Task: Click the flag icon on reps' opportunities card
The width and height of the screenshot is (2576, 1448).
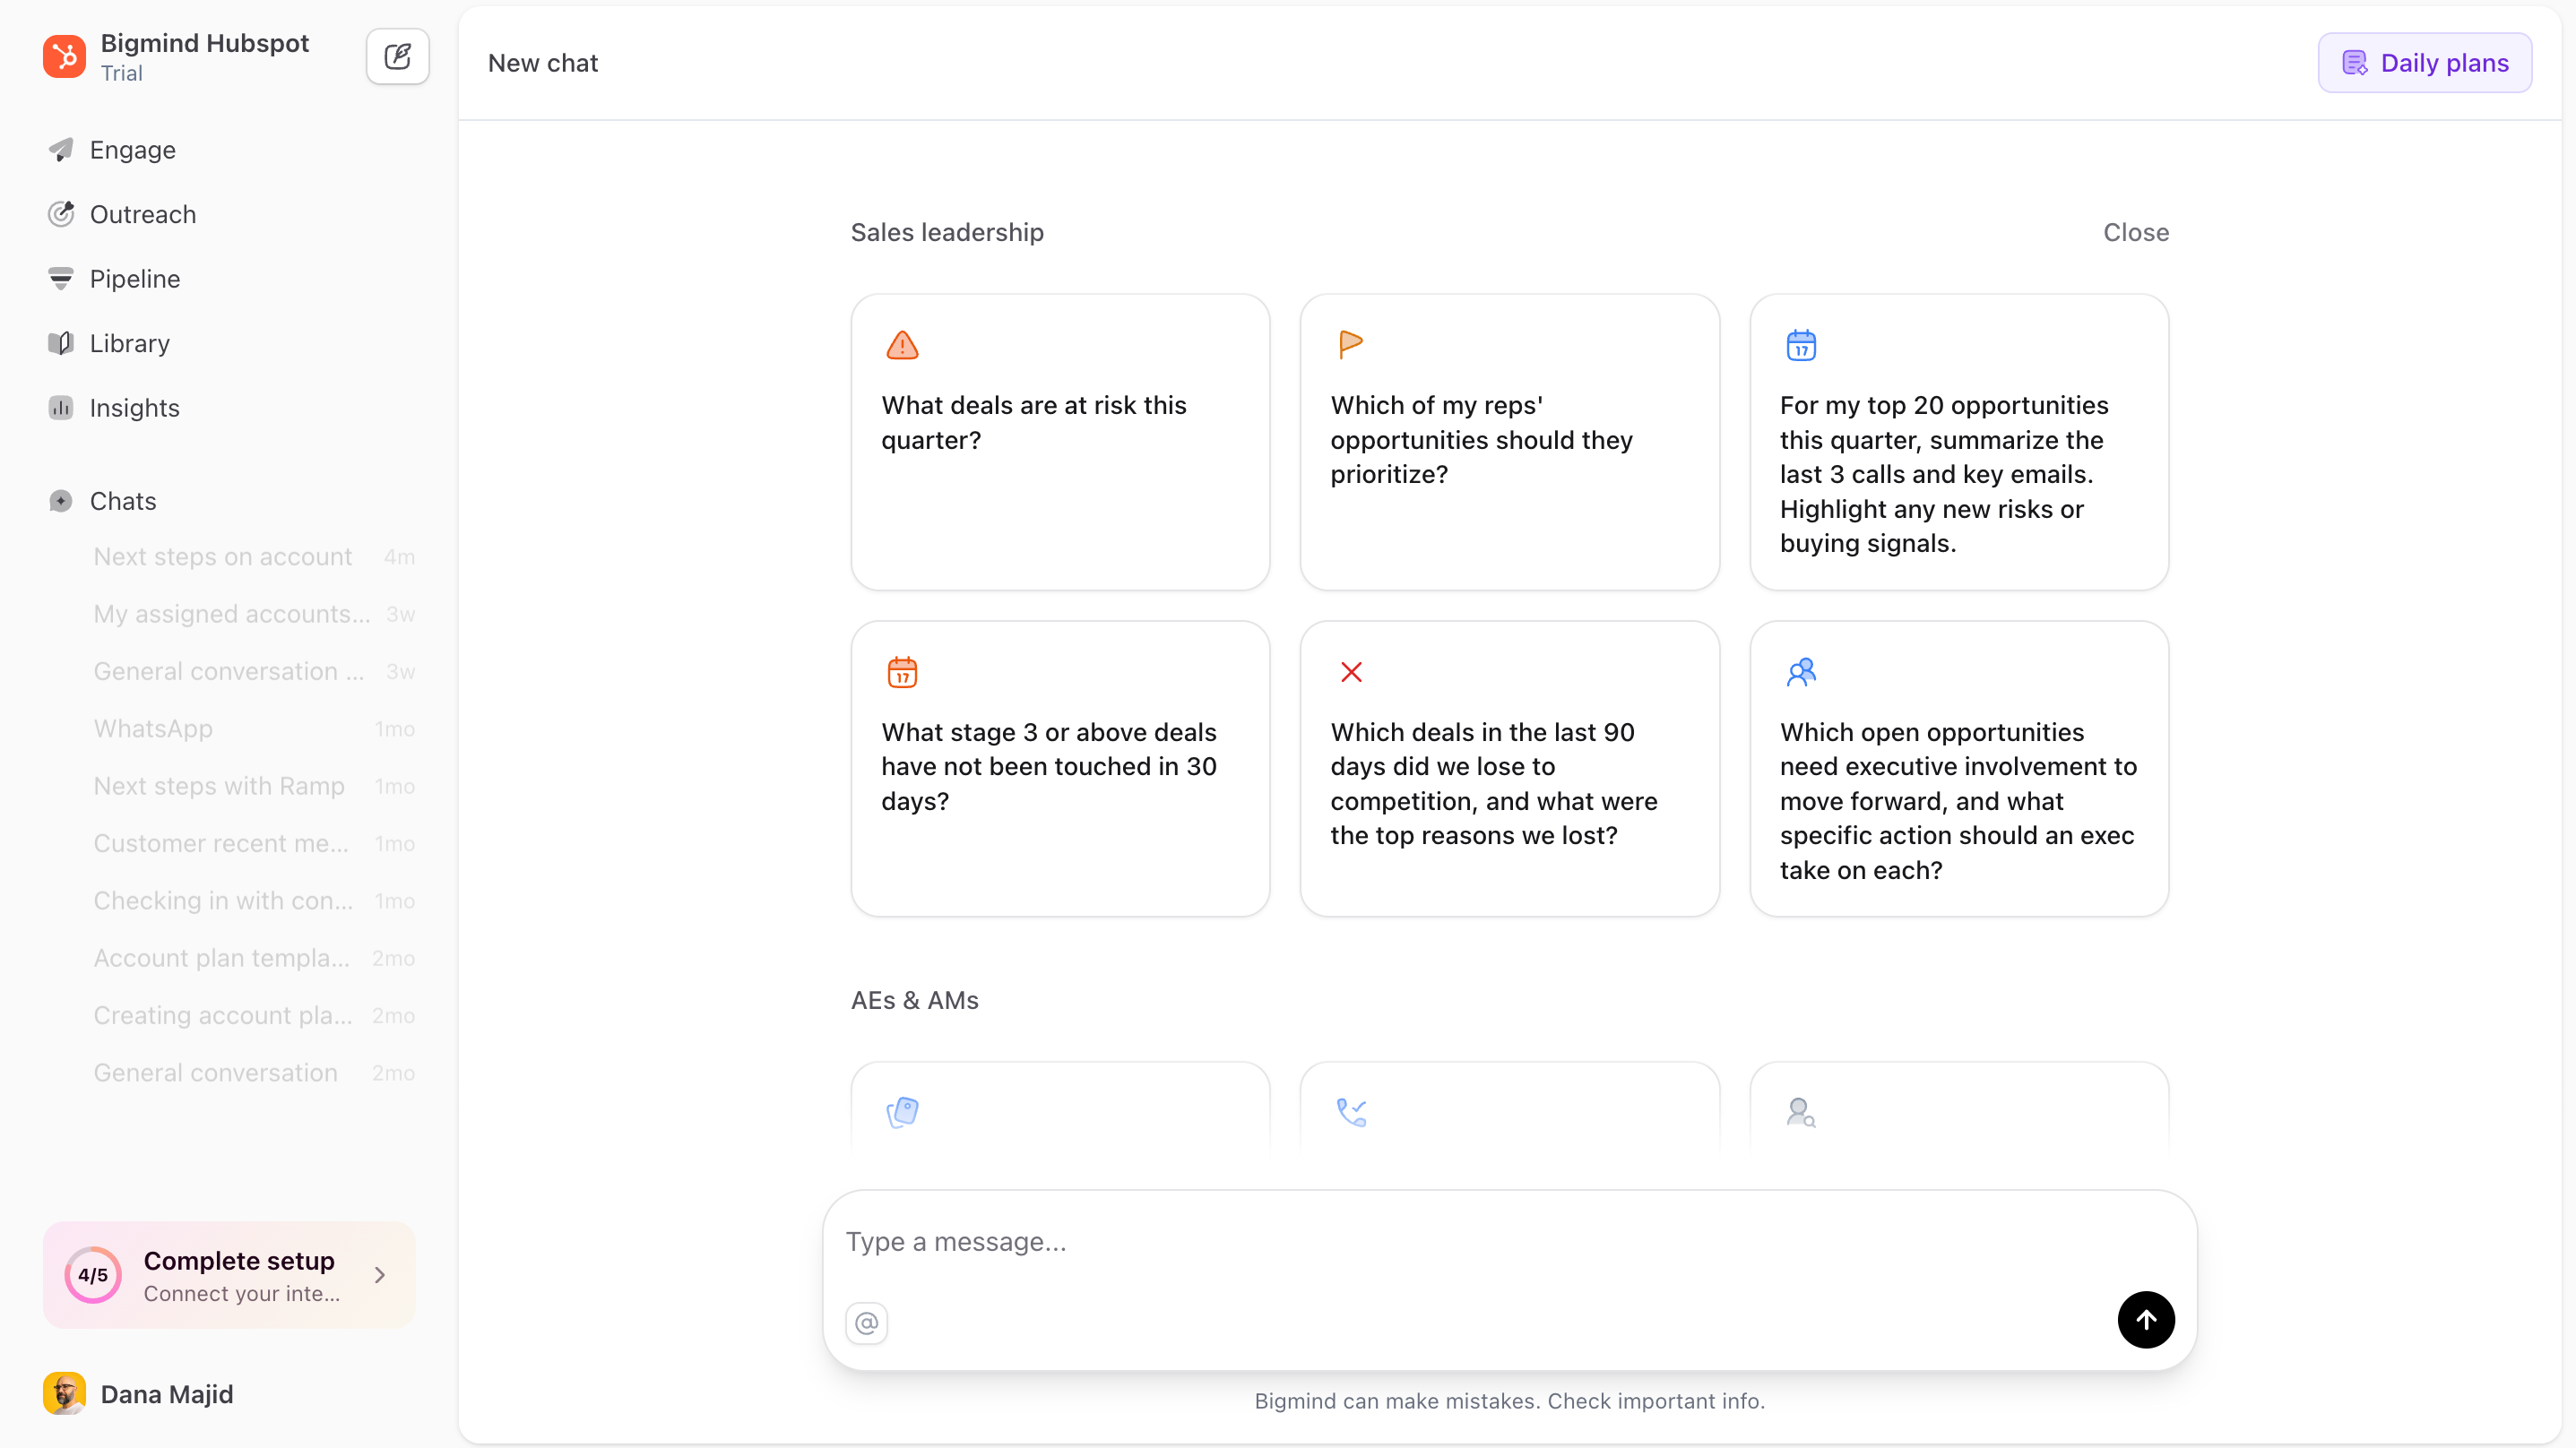Action: [1351, 345]
